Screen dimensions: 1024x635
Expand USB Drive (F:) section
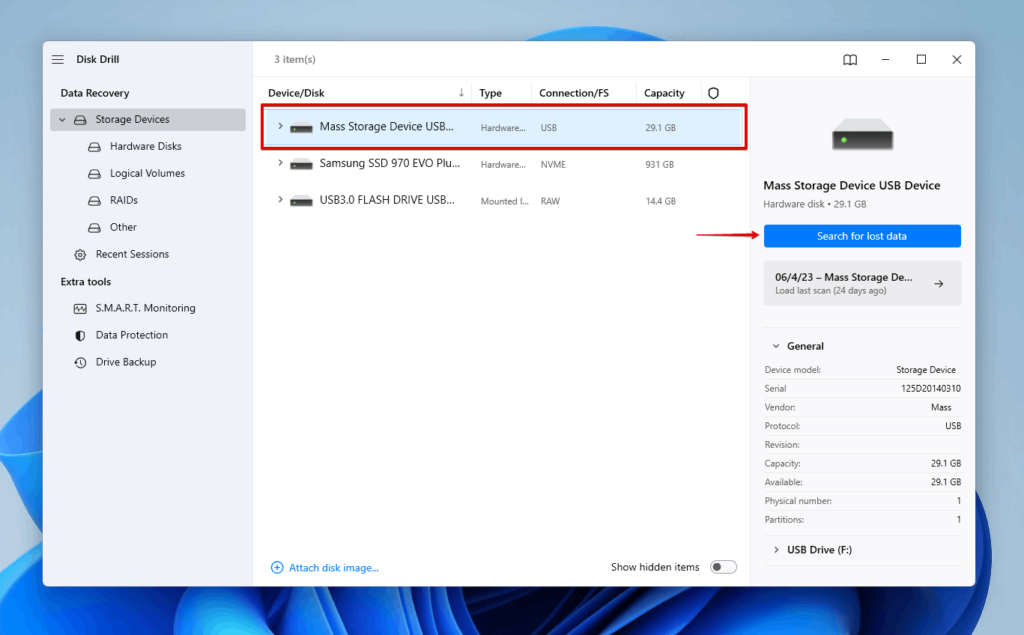coord(776,550)
